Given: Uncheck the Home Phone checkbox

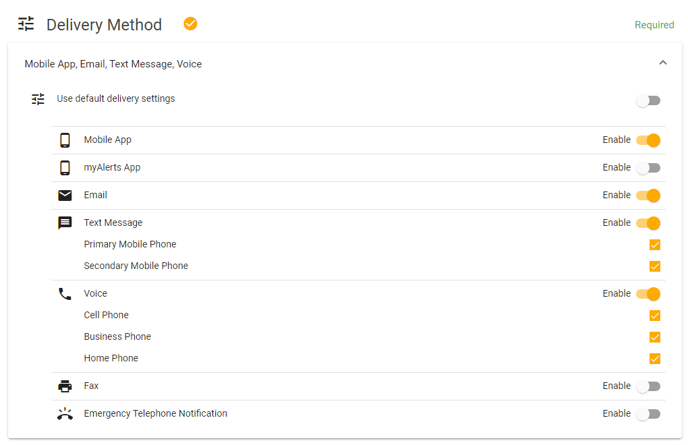Looking at the screenshot, I should 655,358.
